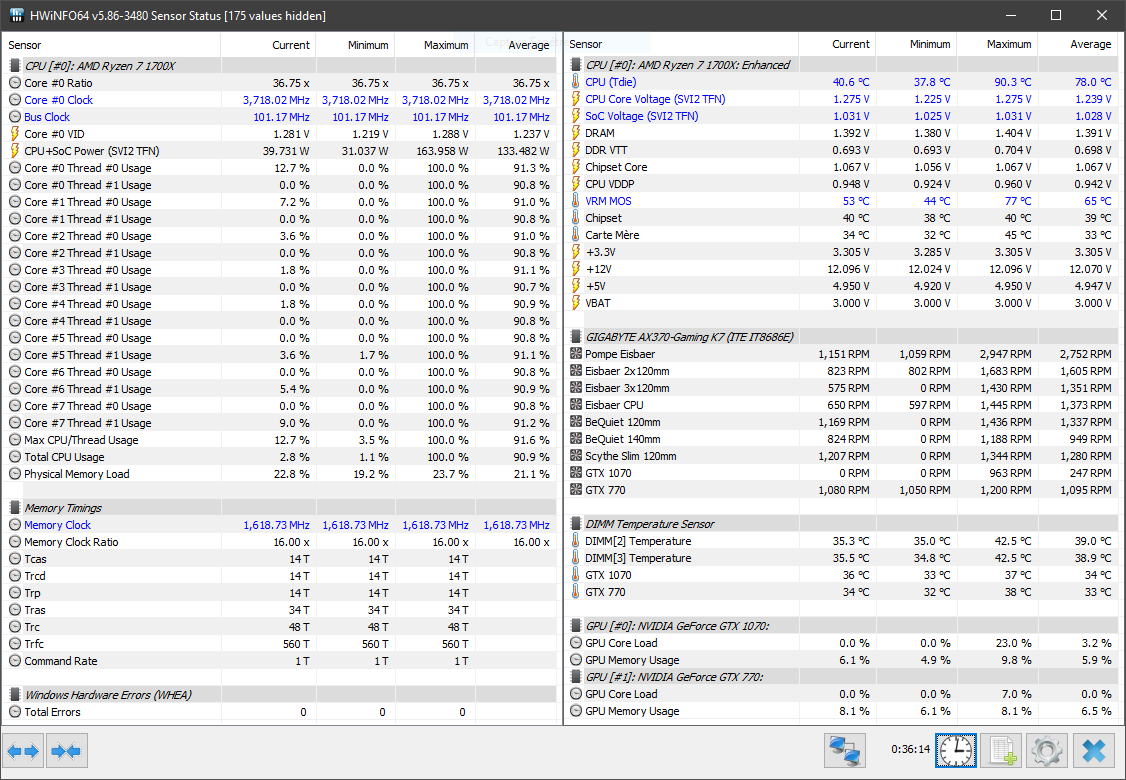Close the sensor window with blue X
Screen dimensions: 1126x780
click(x=1094, y=751)
